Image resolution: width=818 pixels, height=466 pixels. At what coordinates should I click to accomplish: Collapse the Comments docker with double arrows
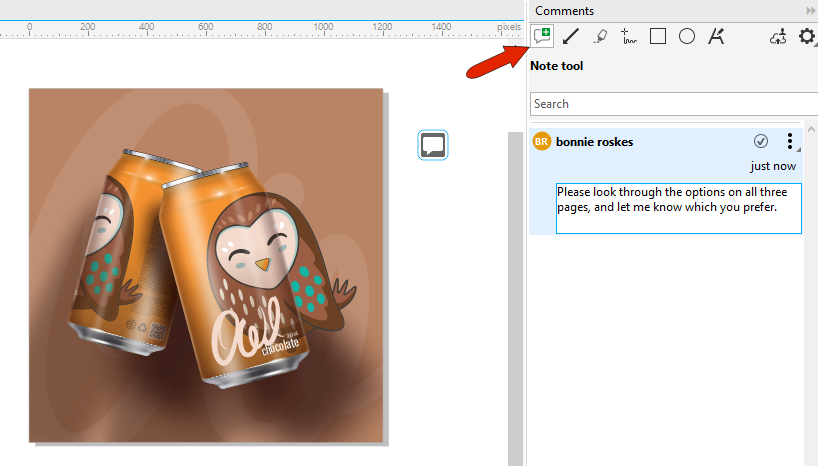pyautogui.click(x=811, y=10)
